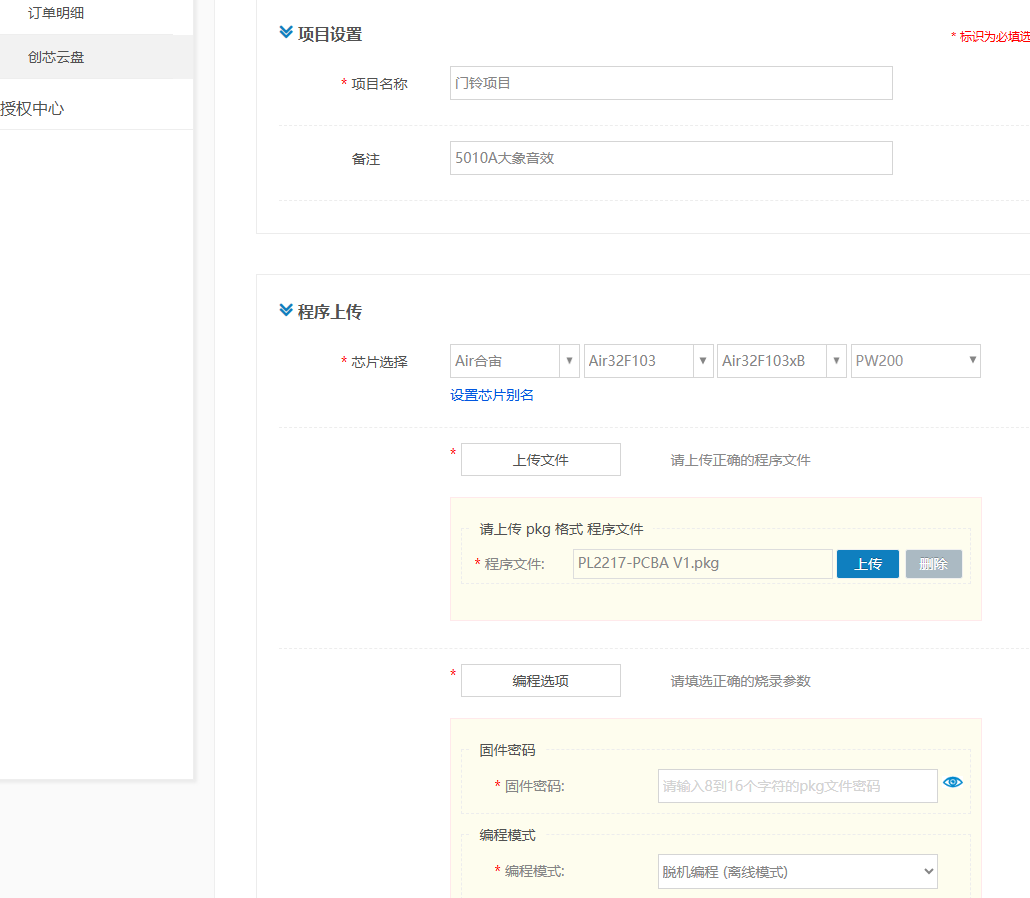Collapse the 程序上传 section chevron
This screenshot has width=1030, height=898.
(285, 312)
